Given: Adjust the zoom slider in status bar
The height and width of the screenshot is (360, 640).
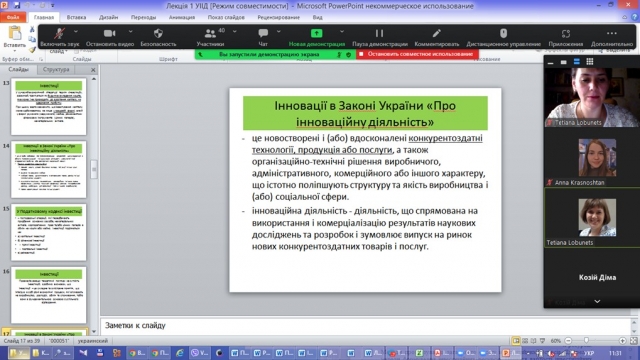Looking at the screenshot, I should (x=587, y=340).
